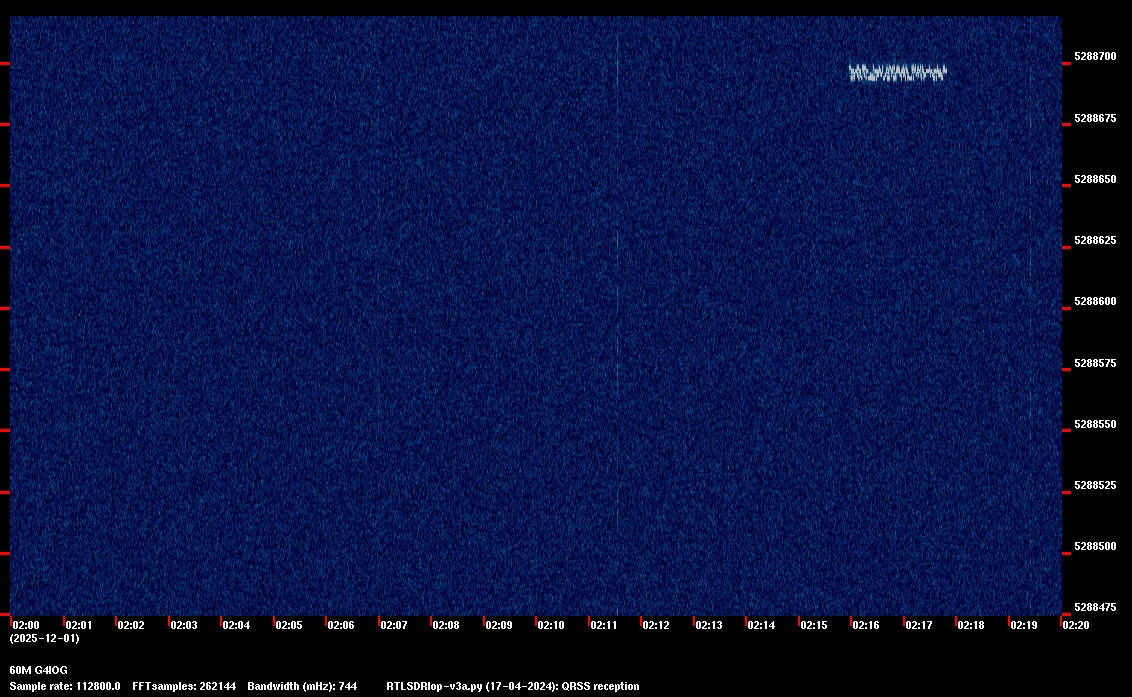Click the (2025-12-01) date text
Viewport: 1132px width, 697px height.
click(44, 638)
